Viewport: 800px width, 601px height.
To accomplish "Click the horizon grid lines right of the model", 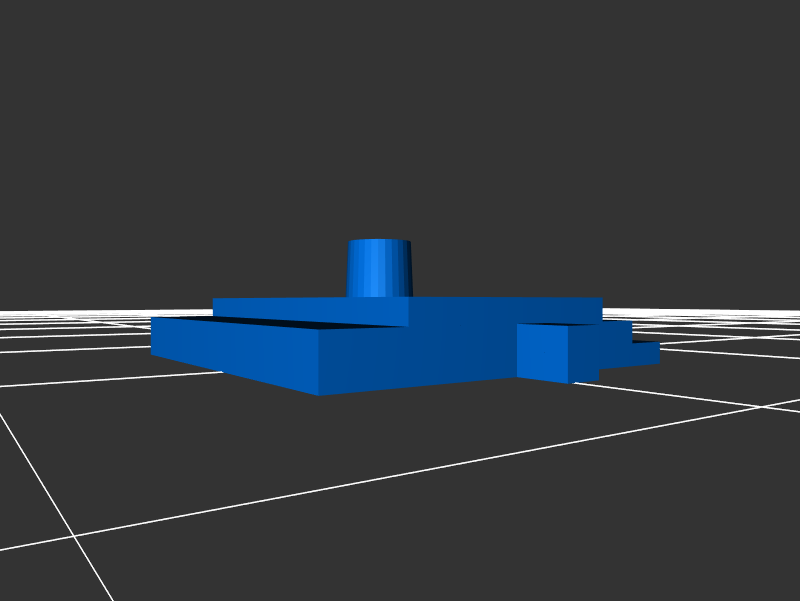I will pos(720,318).
